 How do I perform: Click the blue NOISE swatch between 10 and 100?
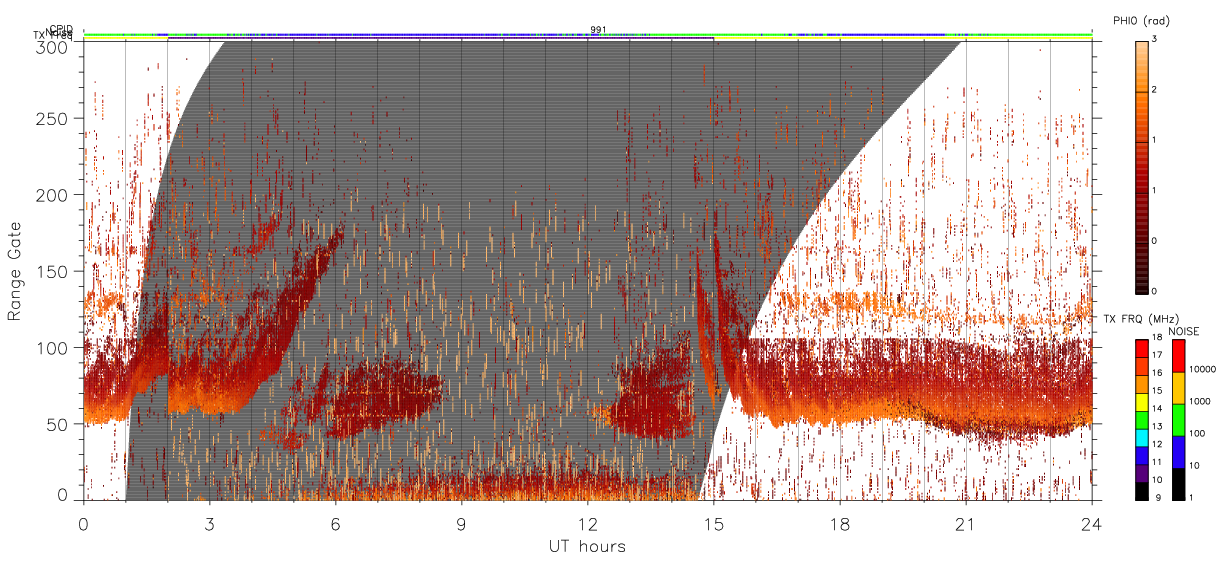(1179, 452)
